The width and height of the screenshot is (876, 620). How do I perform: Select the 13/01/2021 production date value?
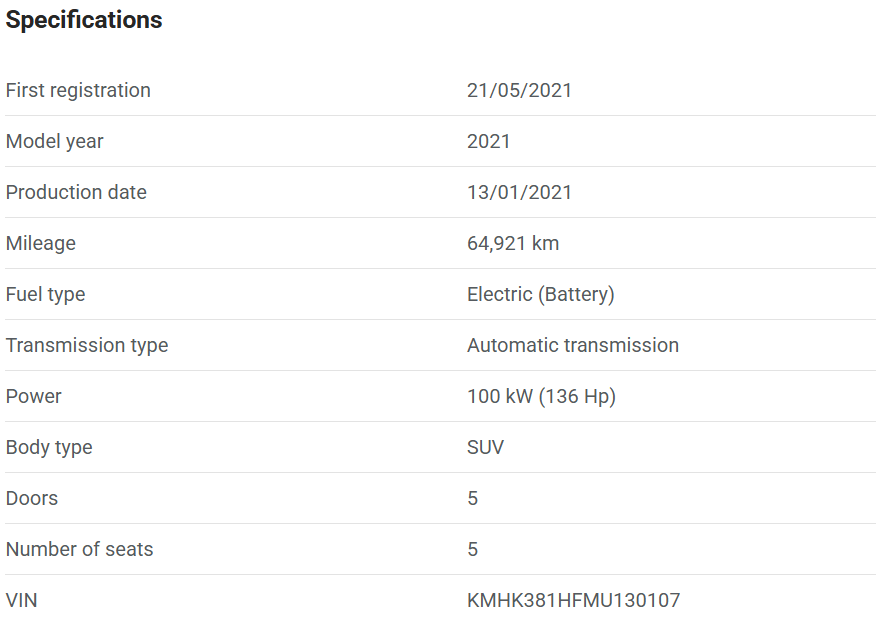pyautogui.click(x=519, y=192)
